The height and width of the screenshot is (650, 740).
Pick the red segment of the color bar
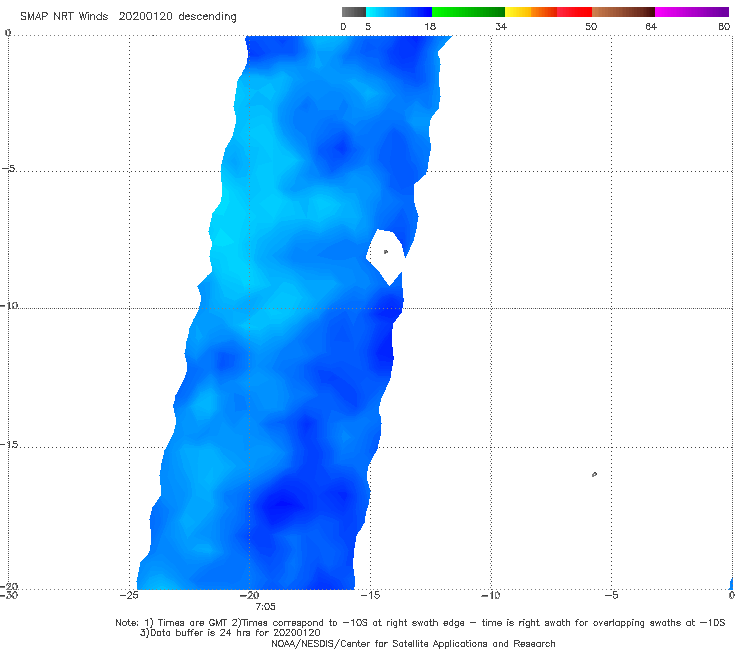point(574,12)
